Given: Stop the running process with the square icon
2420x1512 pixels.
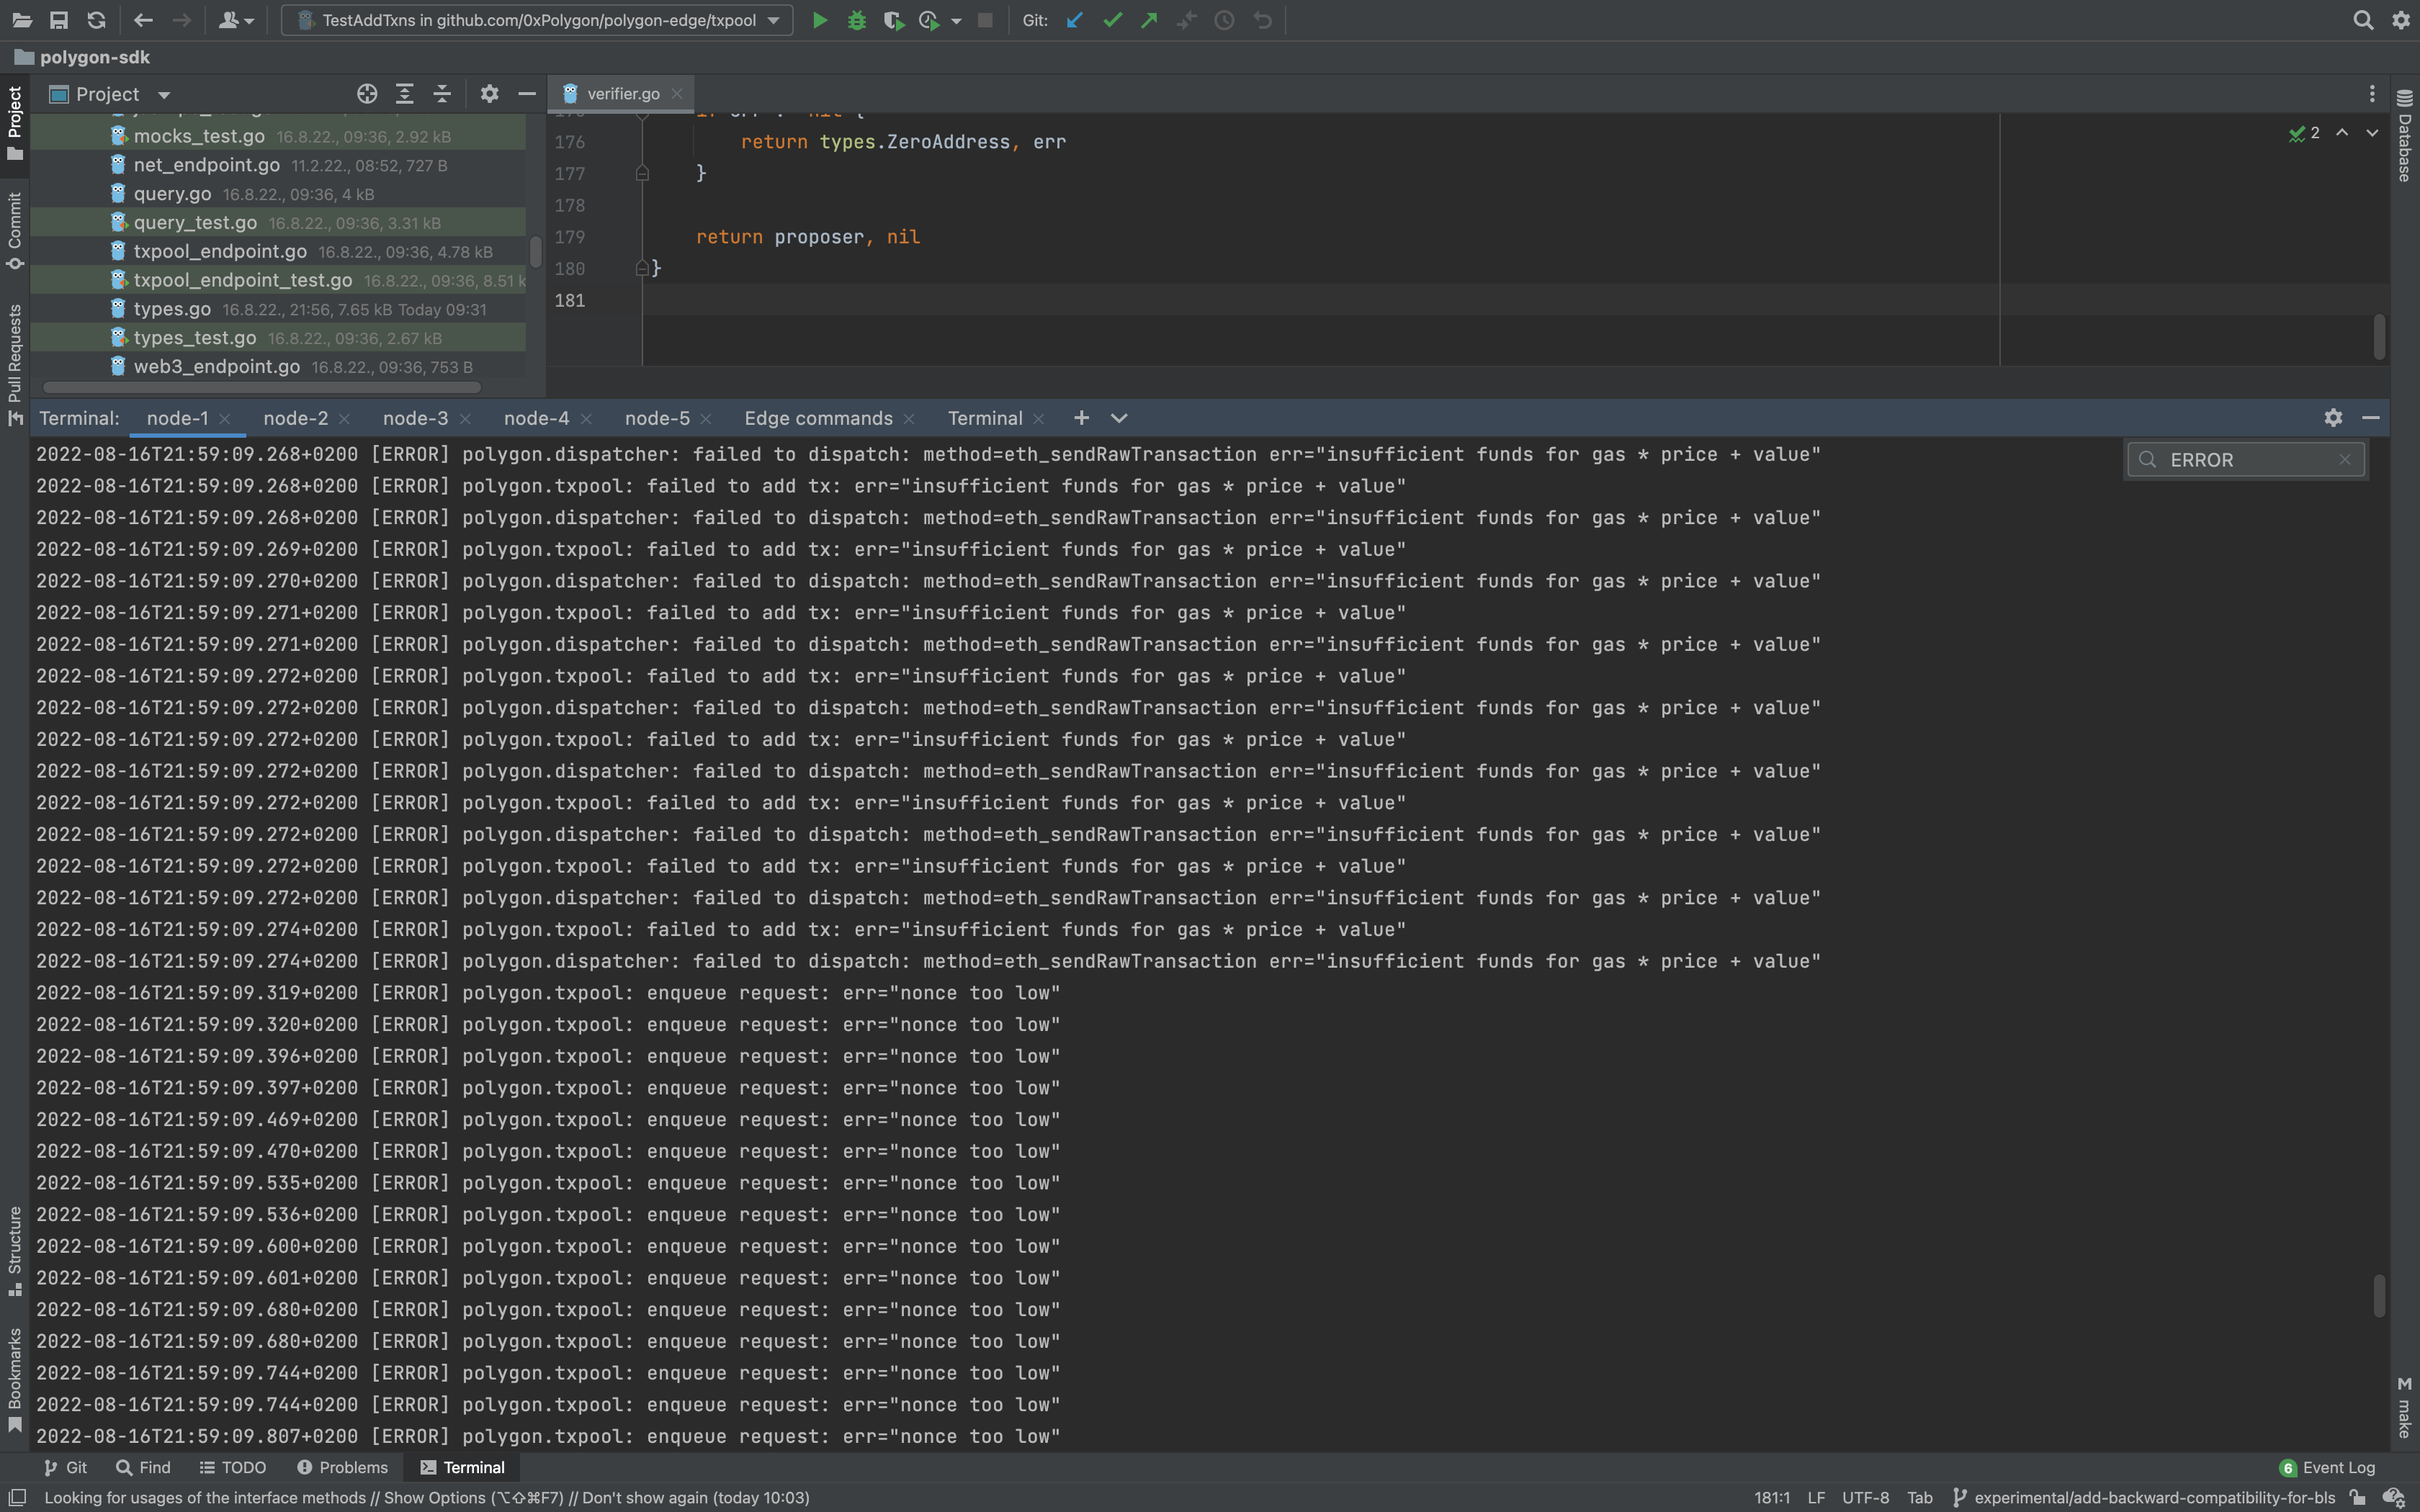Looking at the screenshot, I should (x=985, y=20).
